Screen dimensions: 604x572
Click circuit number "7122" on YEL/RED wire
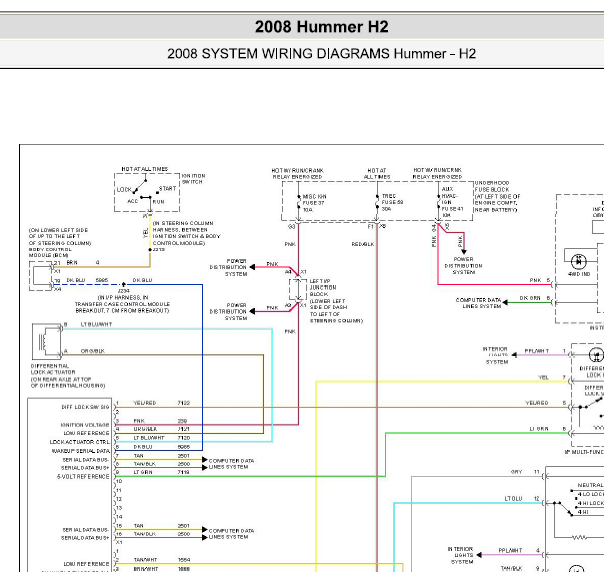(x=184, y=403)
